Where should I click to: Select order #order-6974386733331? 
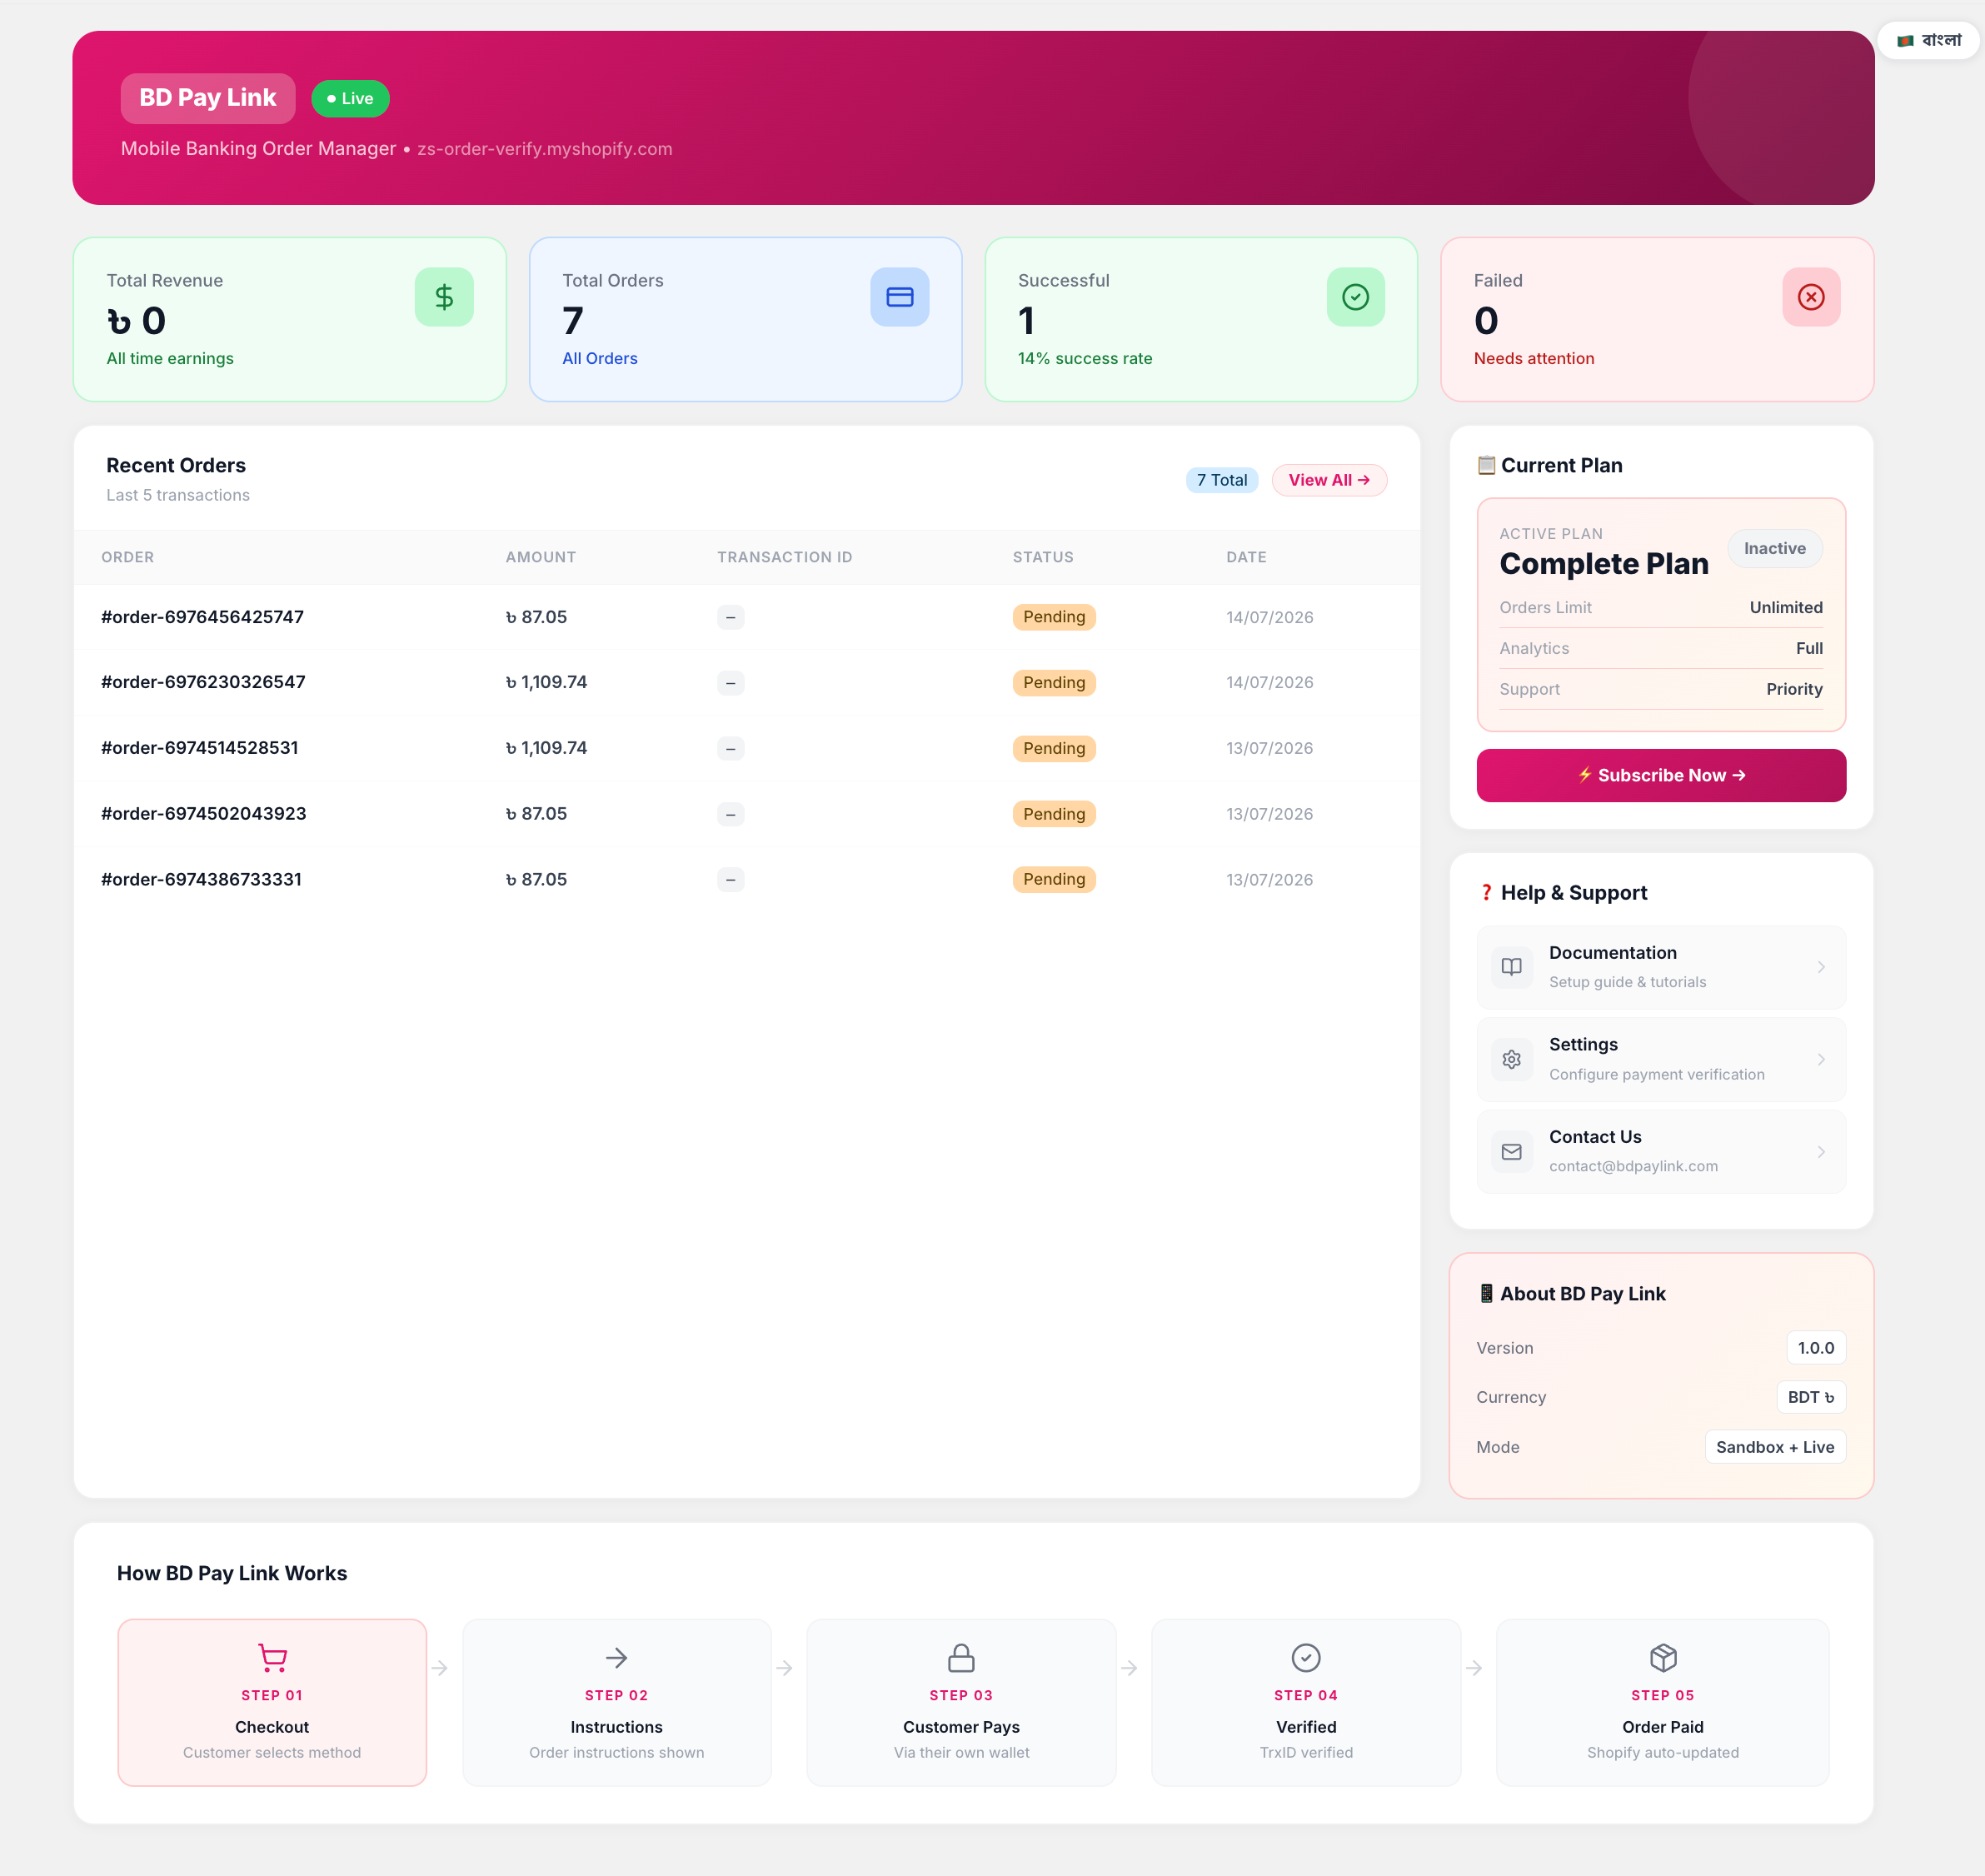pyautogui.click(x=201, y=879)
